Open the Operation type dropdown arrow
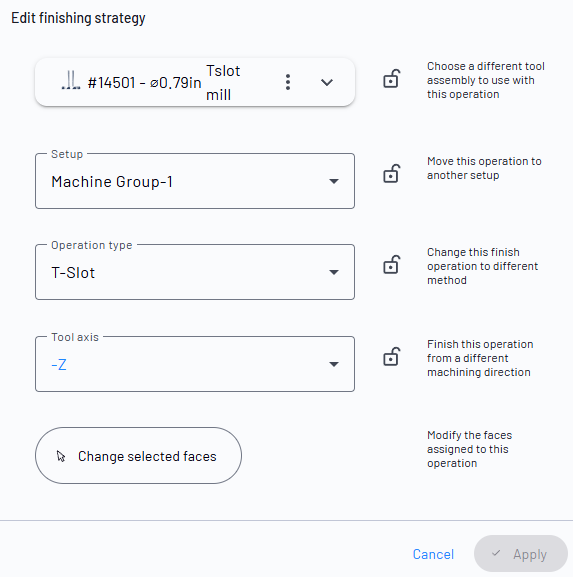573x577 pixels. 334,273
